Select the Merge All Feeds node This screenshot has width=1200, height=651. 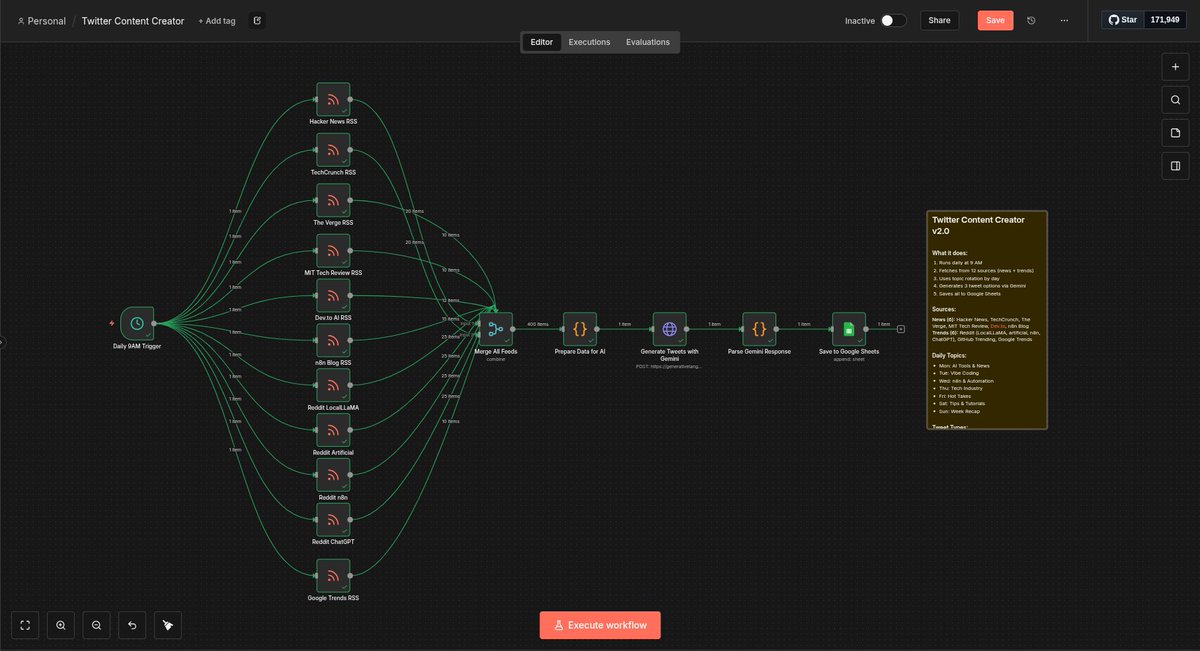coord(496,328)
